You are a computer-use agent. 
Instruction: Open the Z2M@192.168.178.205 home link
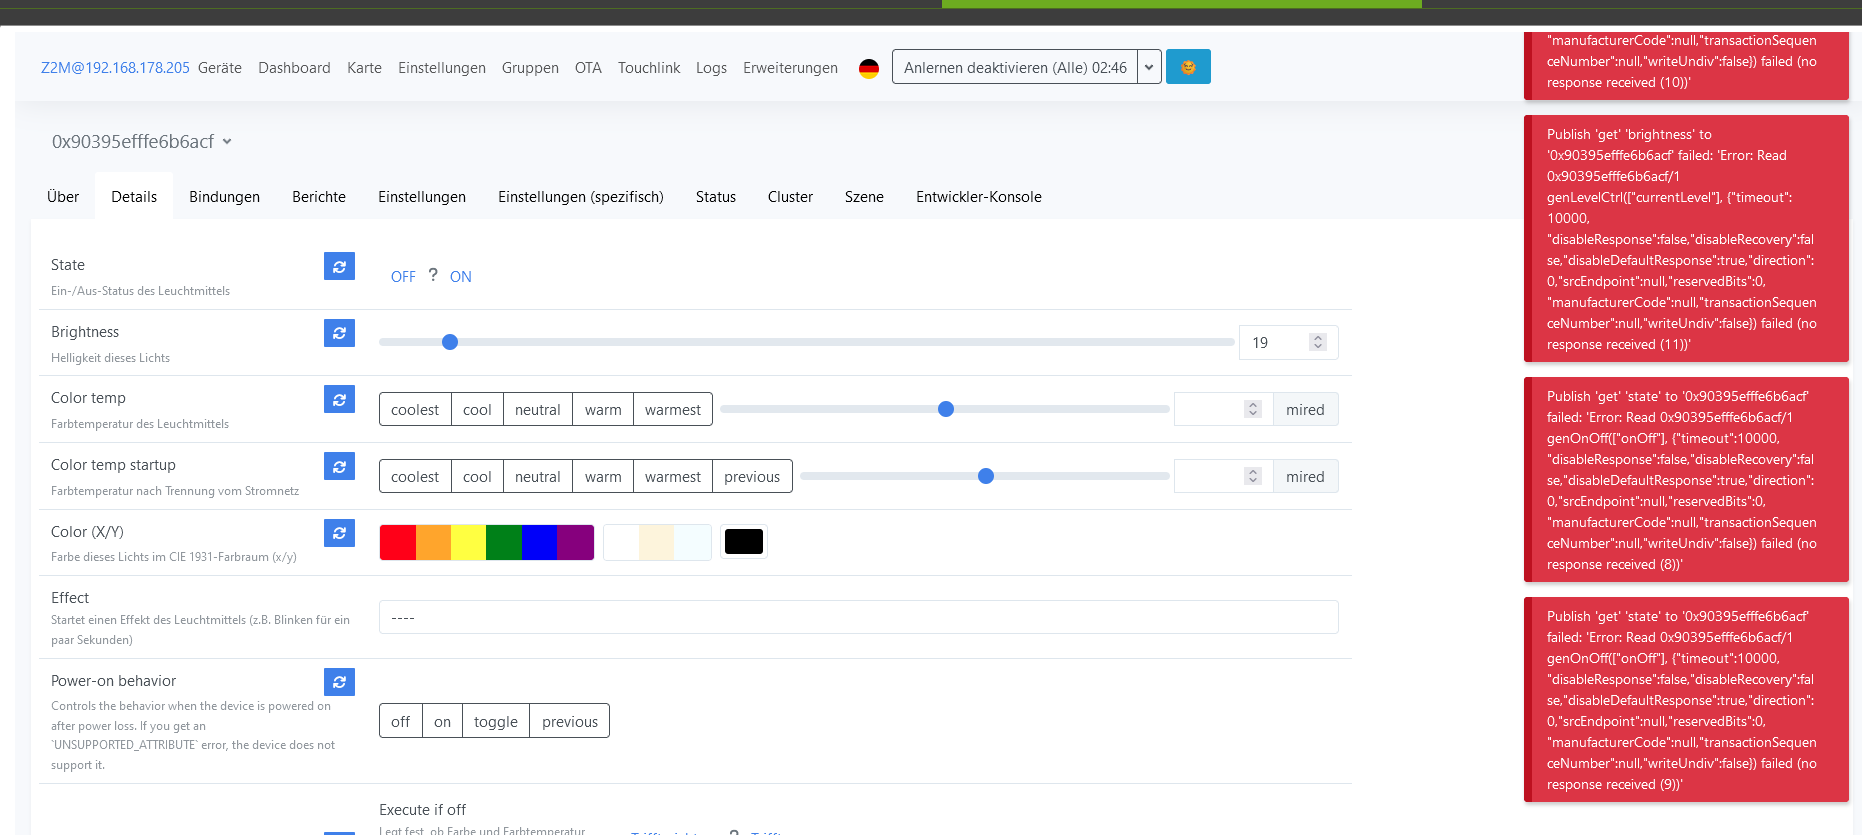coord(115,68)
